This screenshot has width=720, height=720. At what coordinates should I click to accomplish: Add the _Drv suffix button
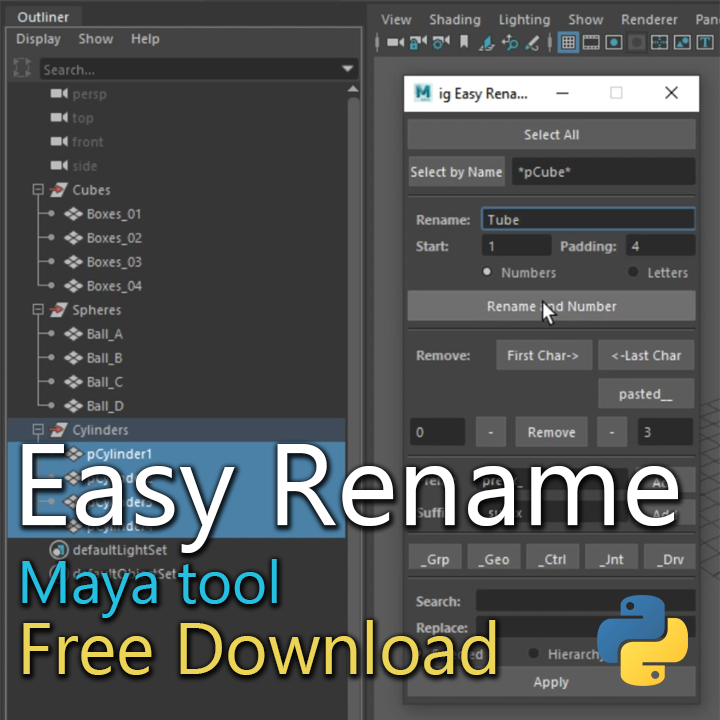click(x=670, y=558)
